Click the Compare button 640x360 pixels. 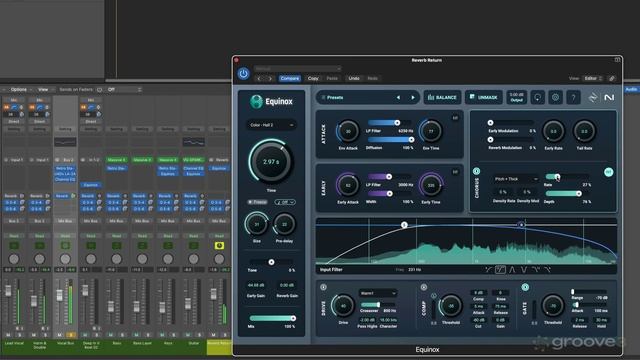(289, 78)
